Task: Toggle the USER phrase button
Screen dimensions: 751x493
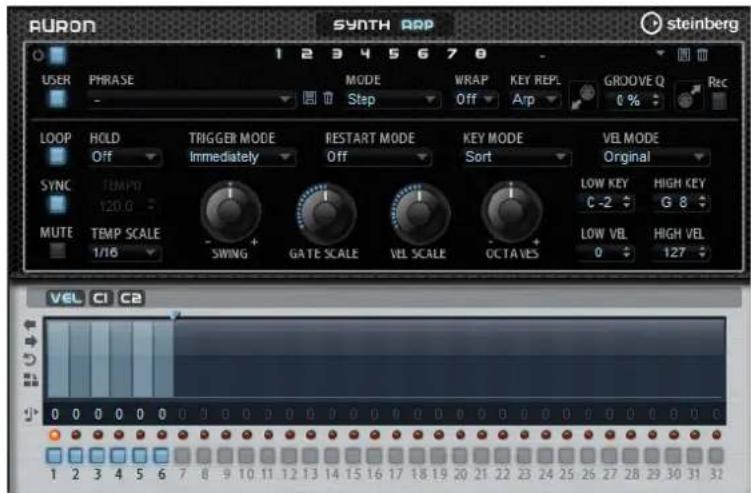Action: (57, 99)
